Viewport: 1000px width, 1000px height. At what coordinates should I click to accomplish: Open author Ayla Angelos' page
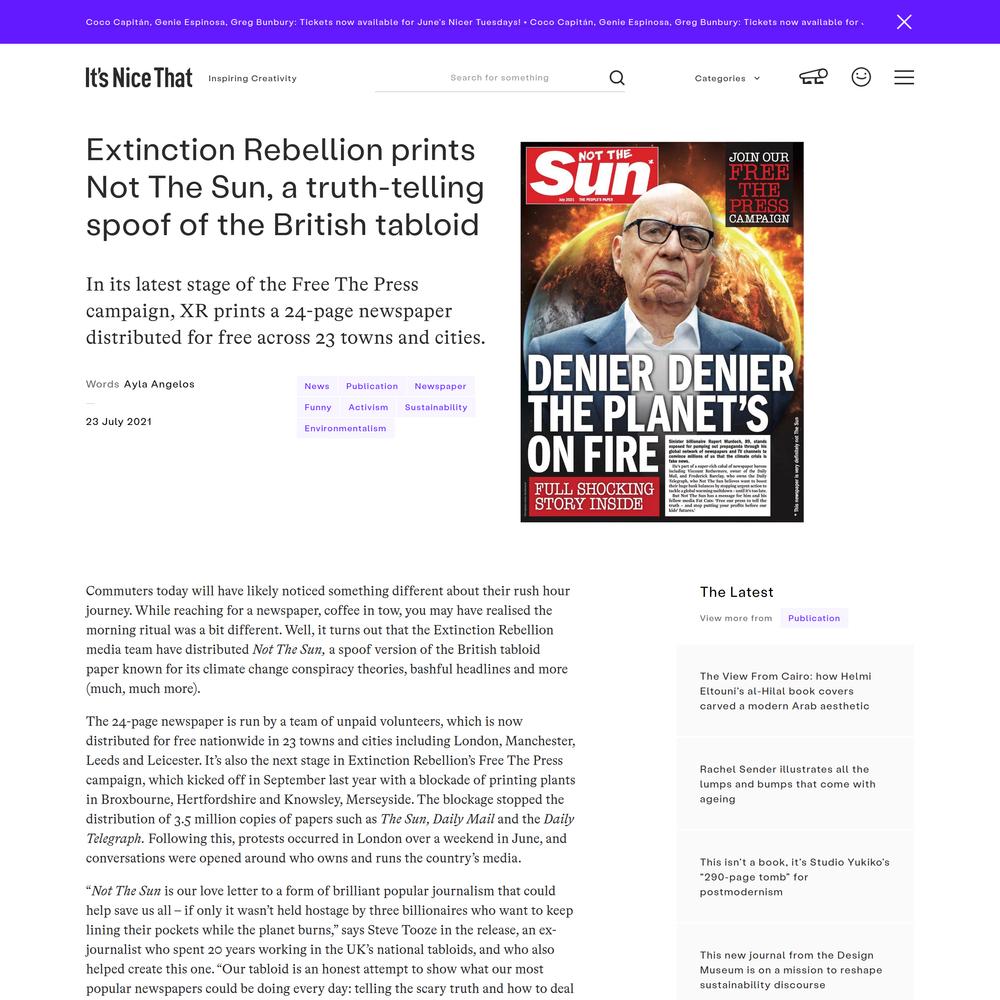159,384
